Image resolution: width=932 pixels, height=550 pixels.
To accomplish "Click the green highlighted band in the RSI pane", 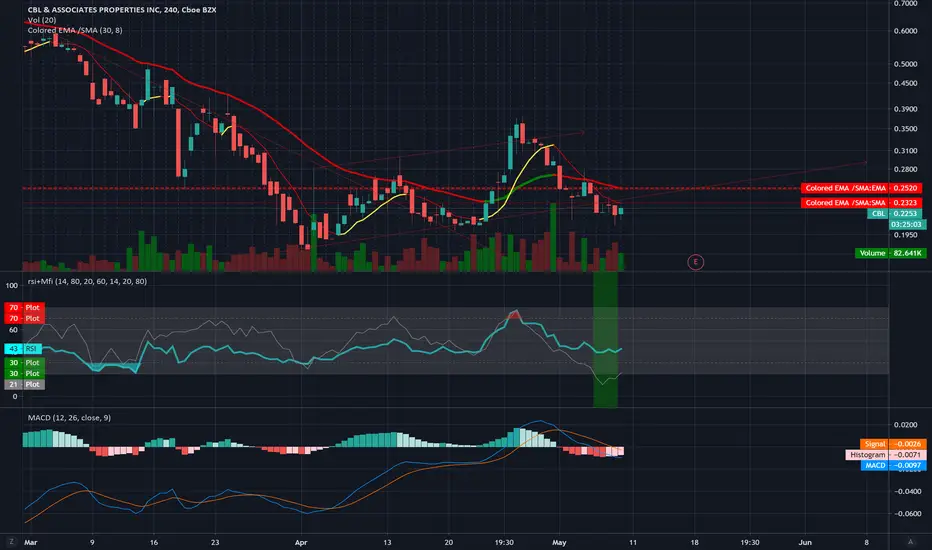I will click(605, 340).
